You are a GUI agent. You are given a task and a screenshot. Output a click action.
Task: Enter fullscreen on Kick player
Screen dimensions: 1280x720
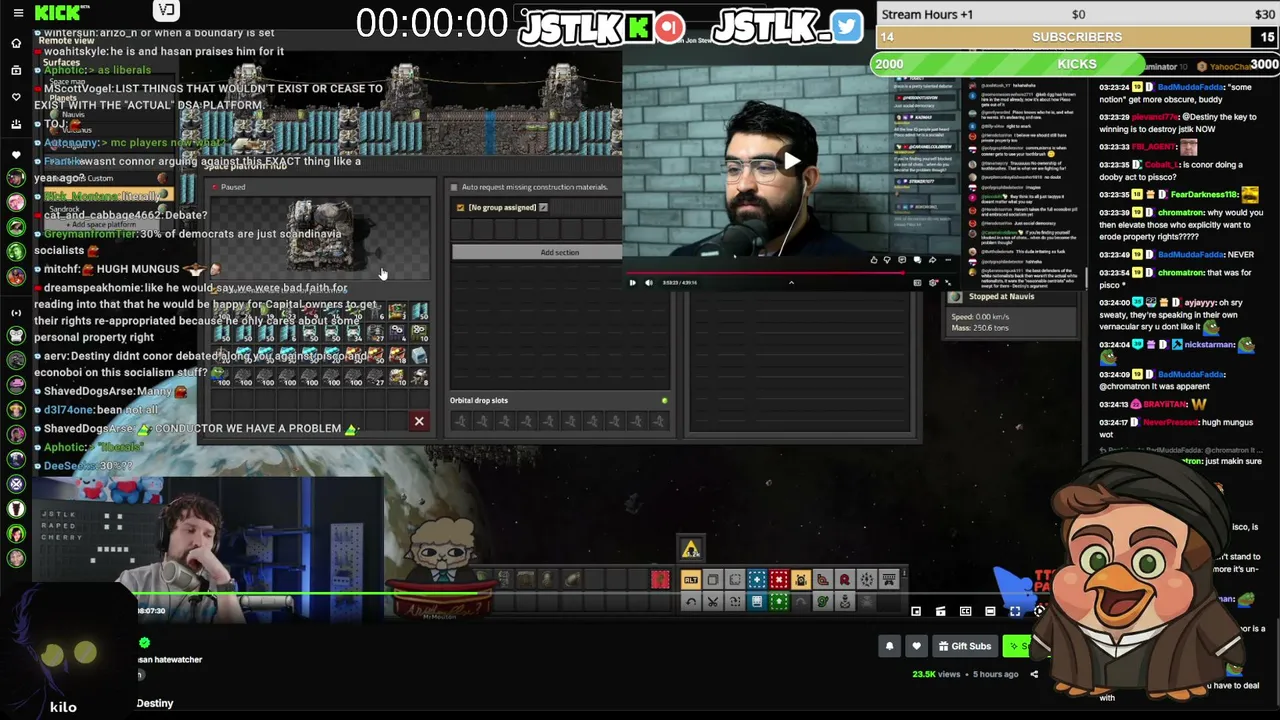coord(1015,611)
